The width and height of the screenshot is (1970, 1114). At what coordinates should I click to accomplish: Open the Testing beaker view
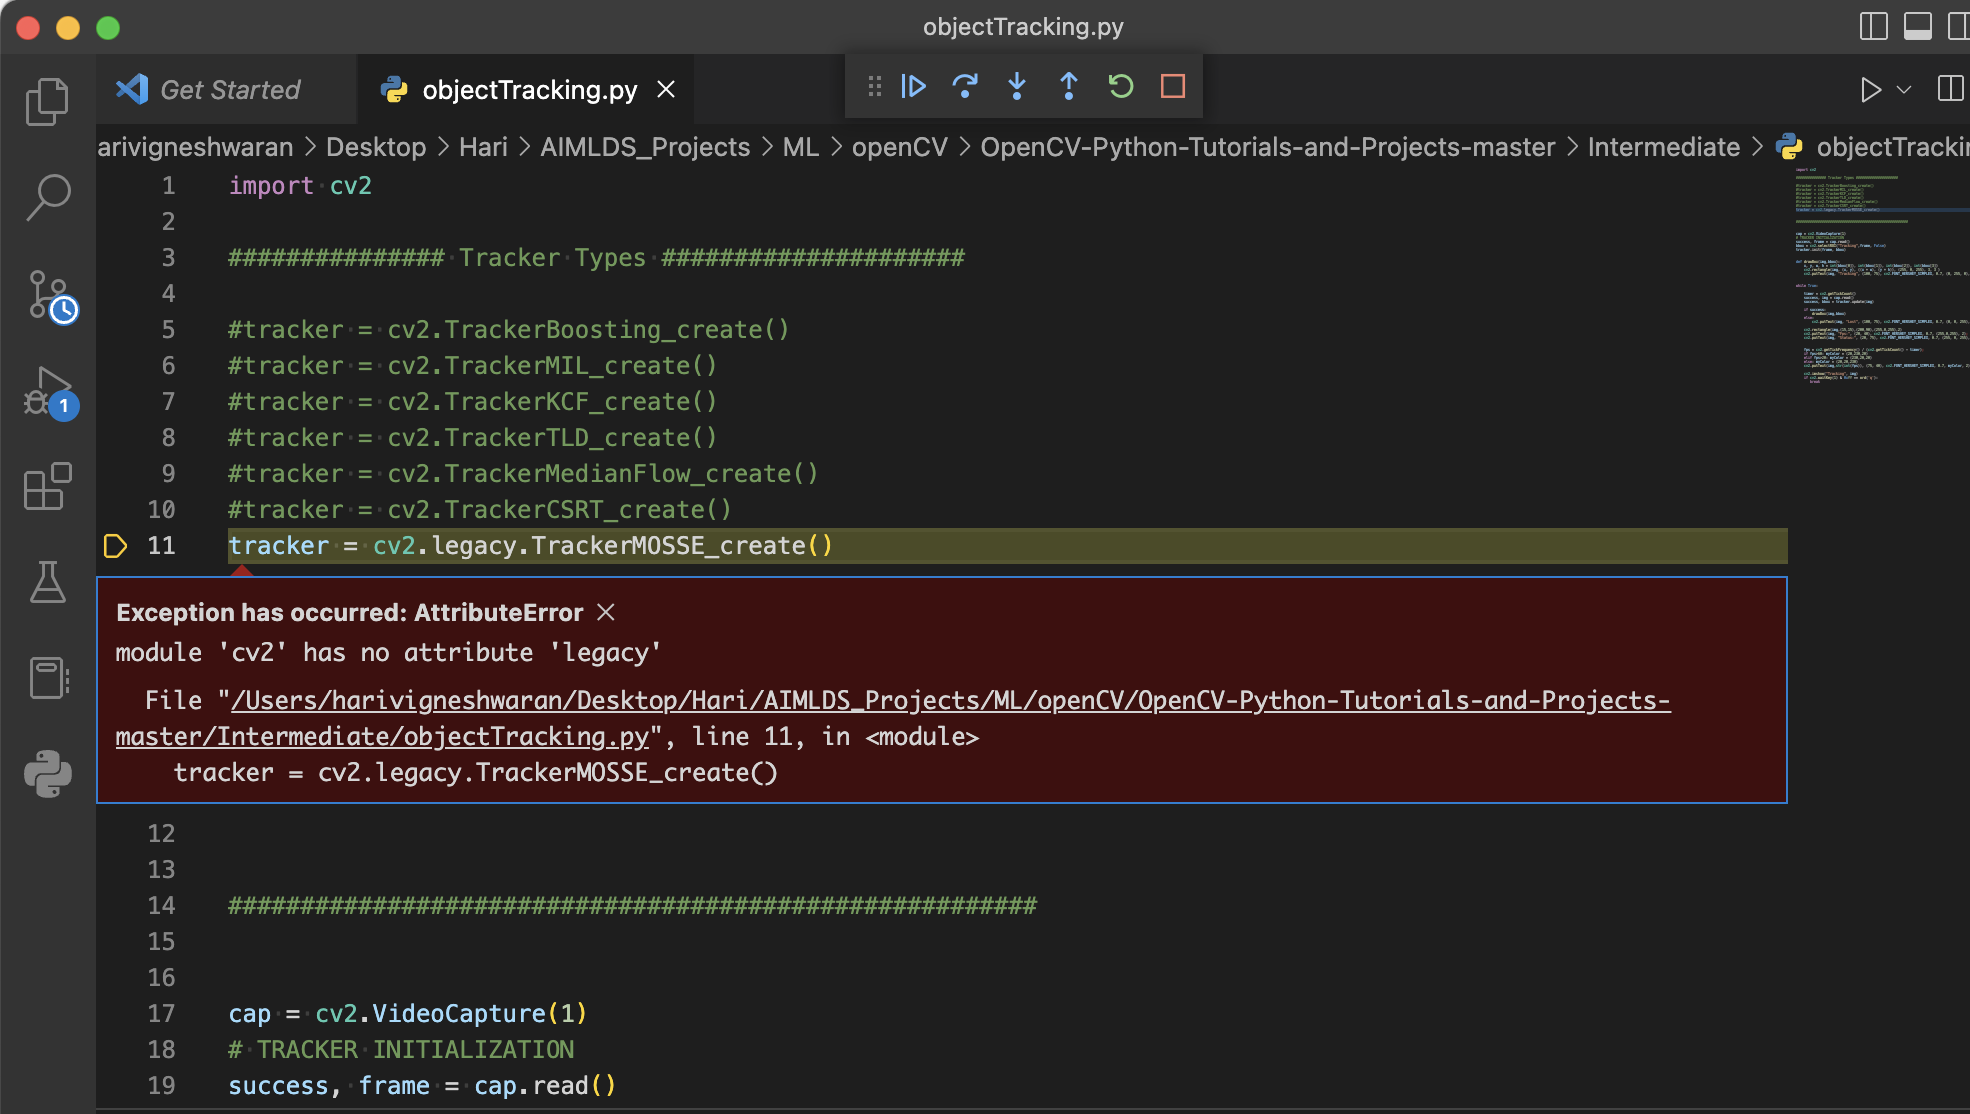pos(47,583)
